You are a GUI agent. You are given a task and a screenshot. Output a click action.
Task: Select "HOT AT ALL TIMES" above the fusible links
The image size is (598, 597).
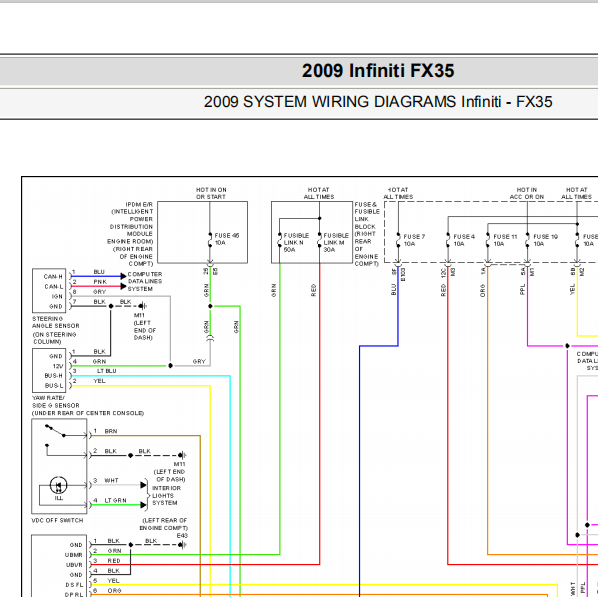click(319, 193)
